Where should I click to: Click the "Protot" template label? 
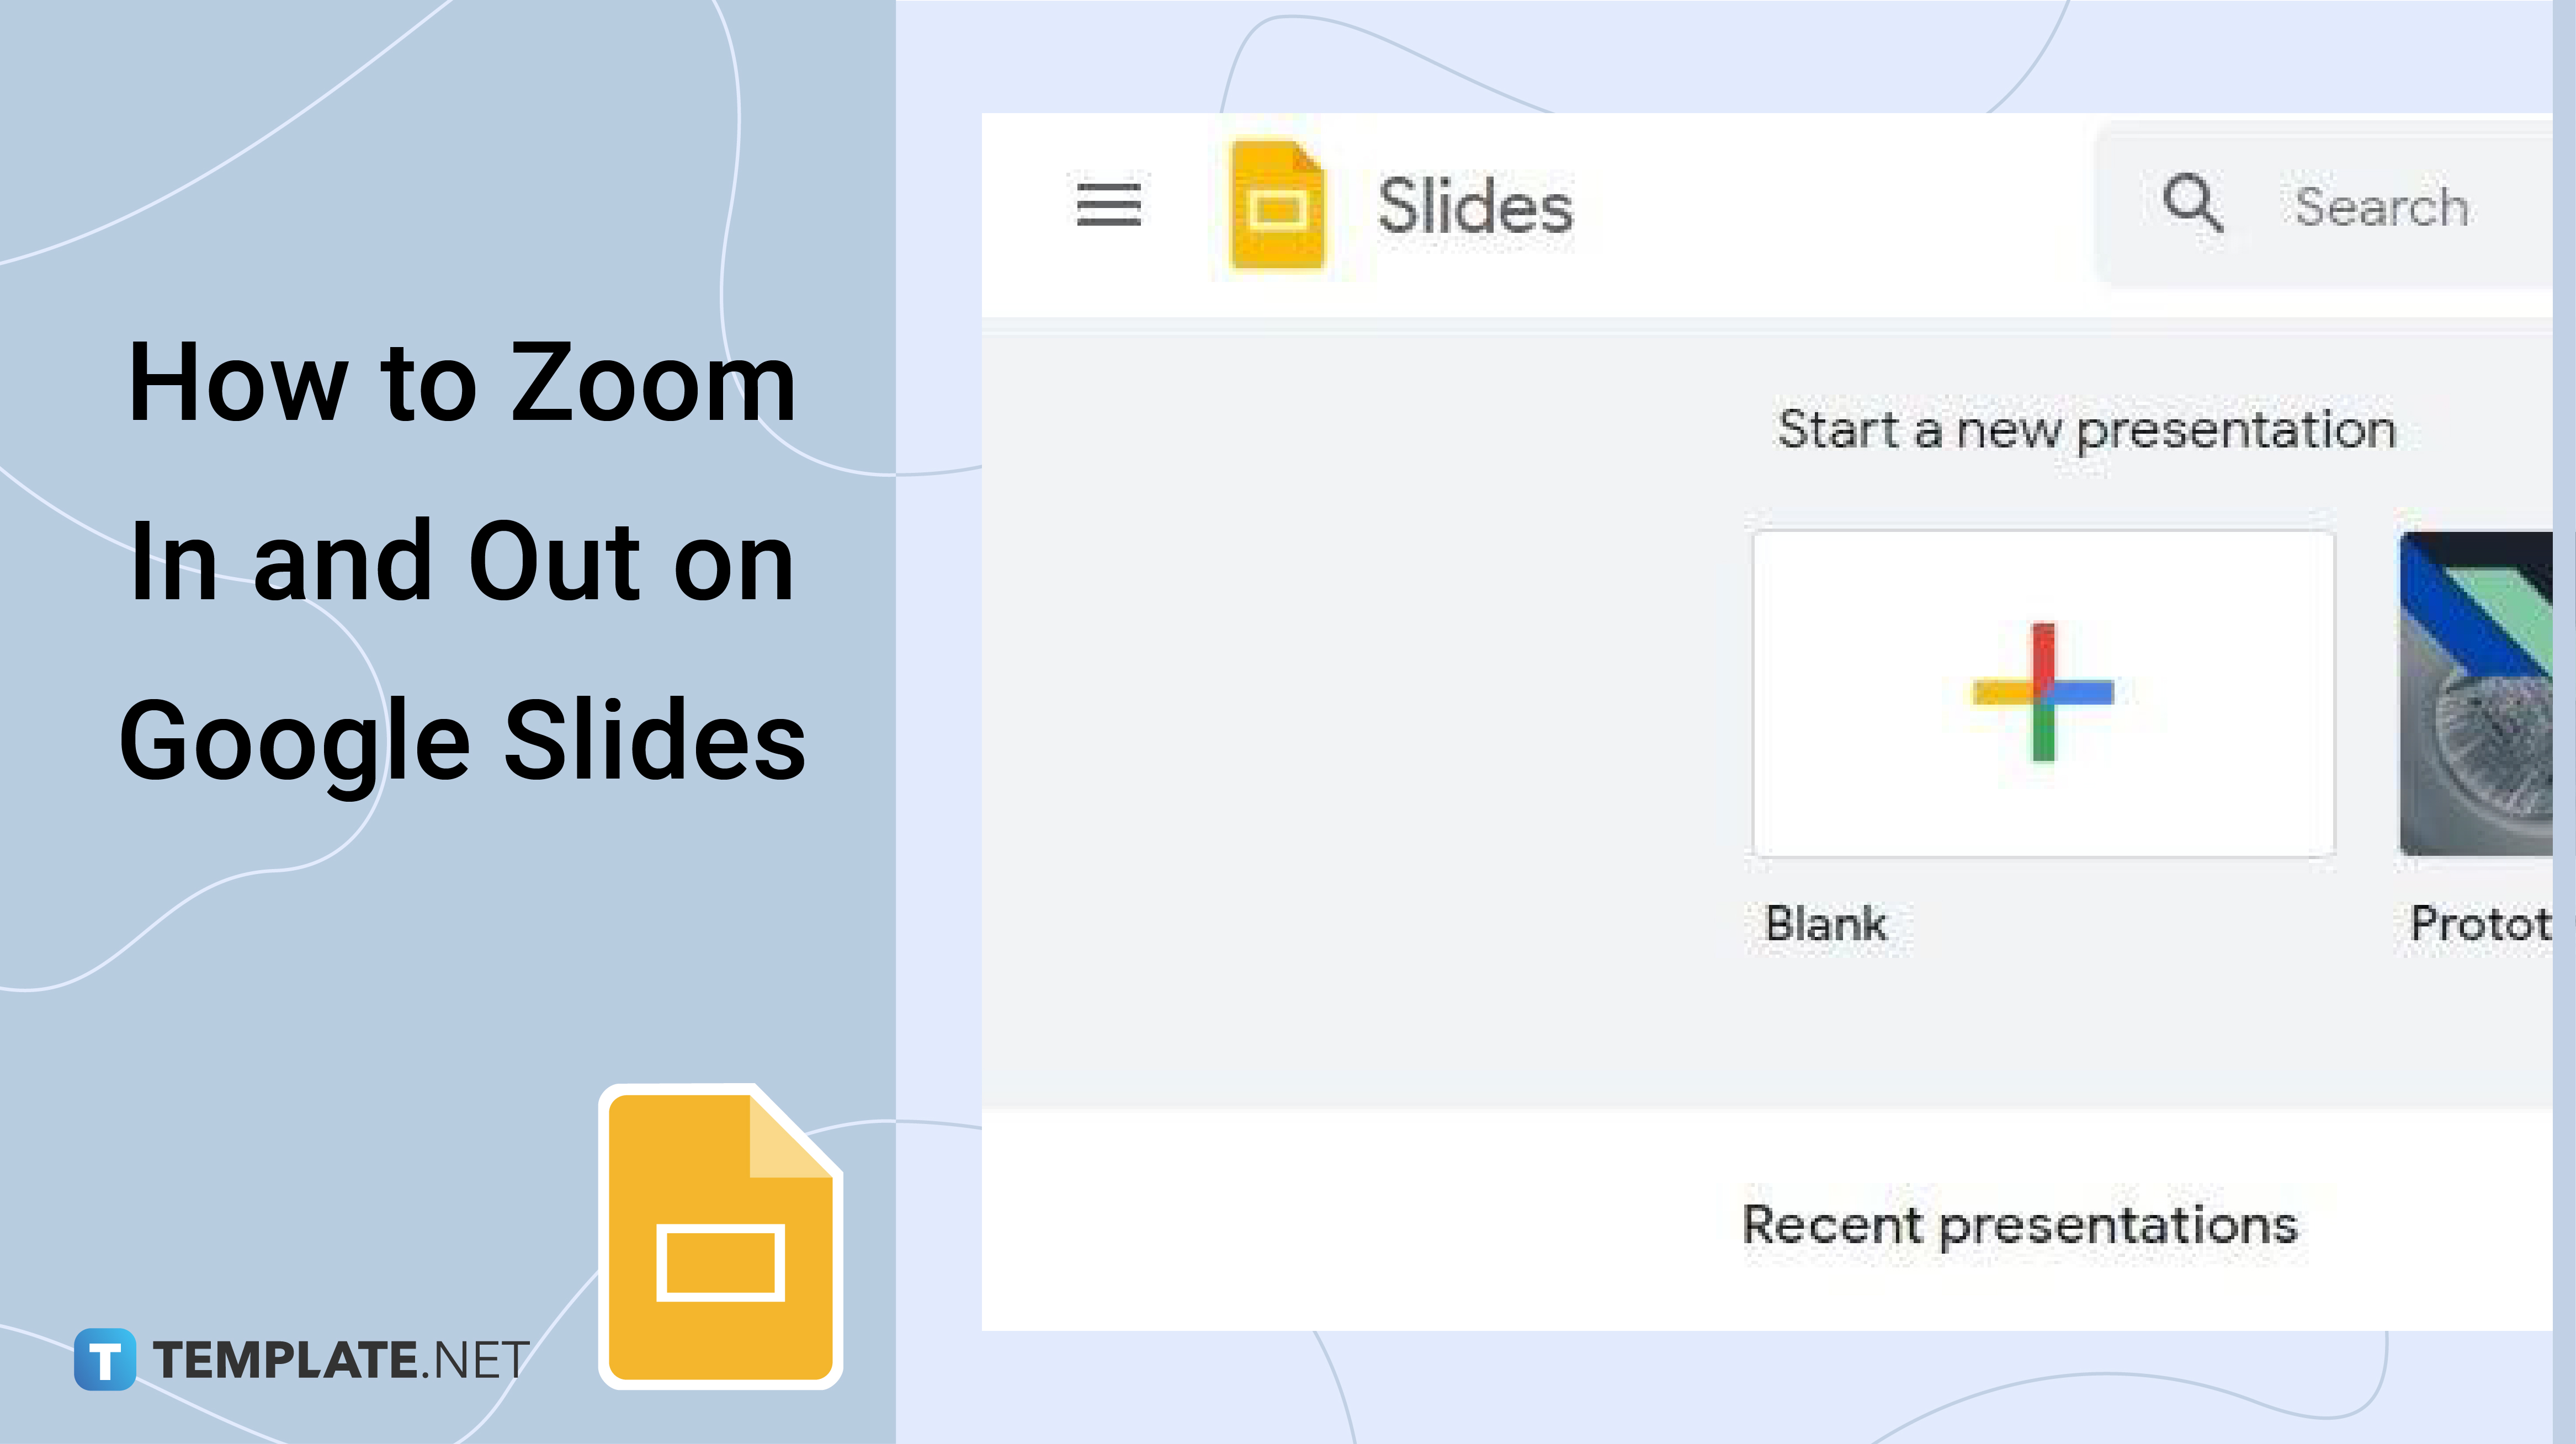(x=2480, y=923)
